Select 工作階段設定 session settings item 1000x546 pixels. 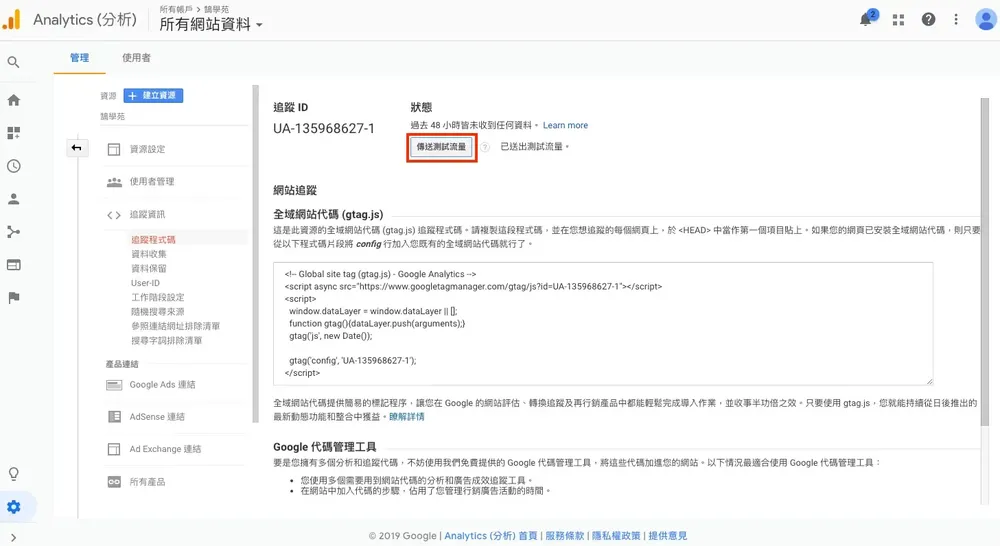[158, 297]
